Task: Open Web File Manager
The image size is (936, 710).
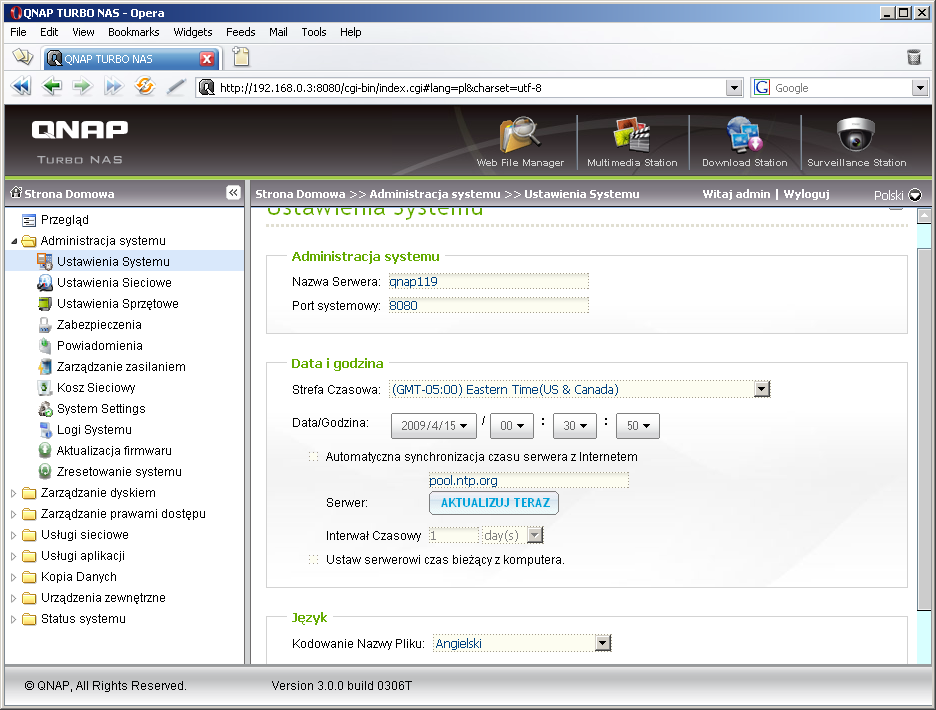Action: coord(520,142)
